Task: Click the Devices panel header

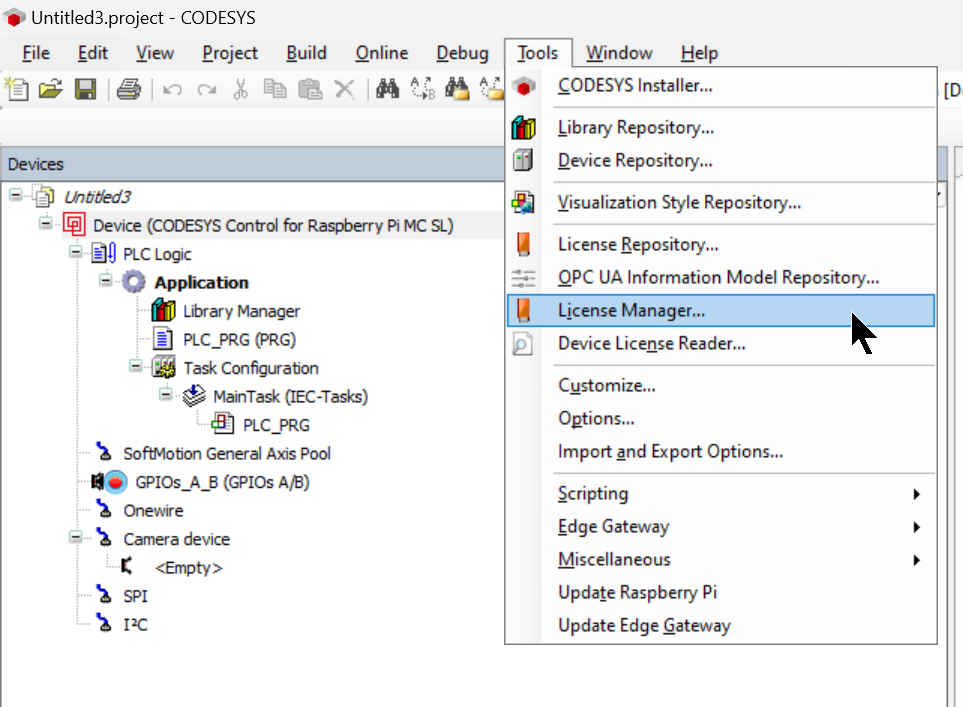Action: coord(252,165)
